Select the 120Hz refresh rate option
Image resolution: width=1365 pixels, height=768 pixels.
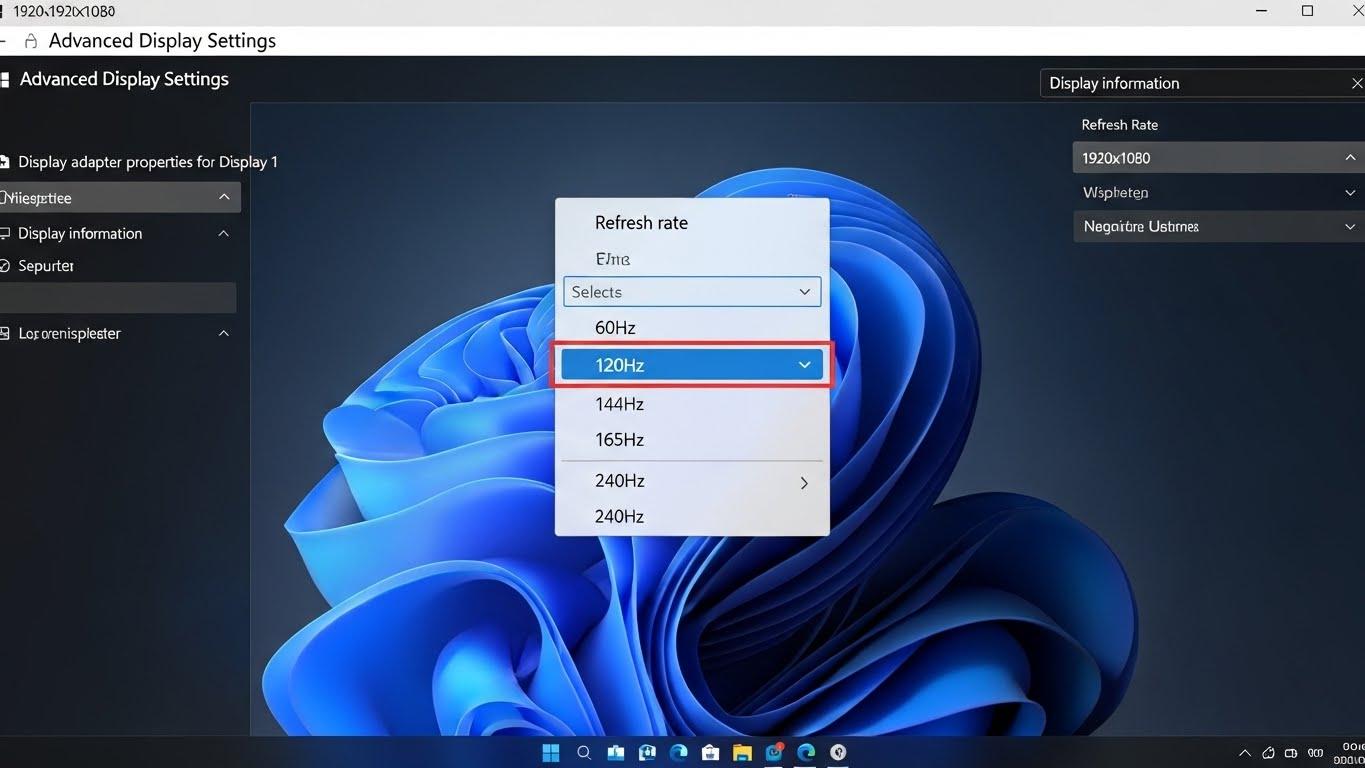(x=692, y=365)
